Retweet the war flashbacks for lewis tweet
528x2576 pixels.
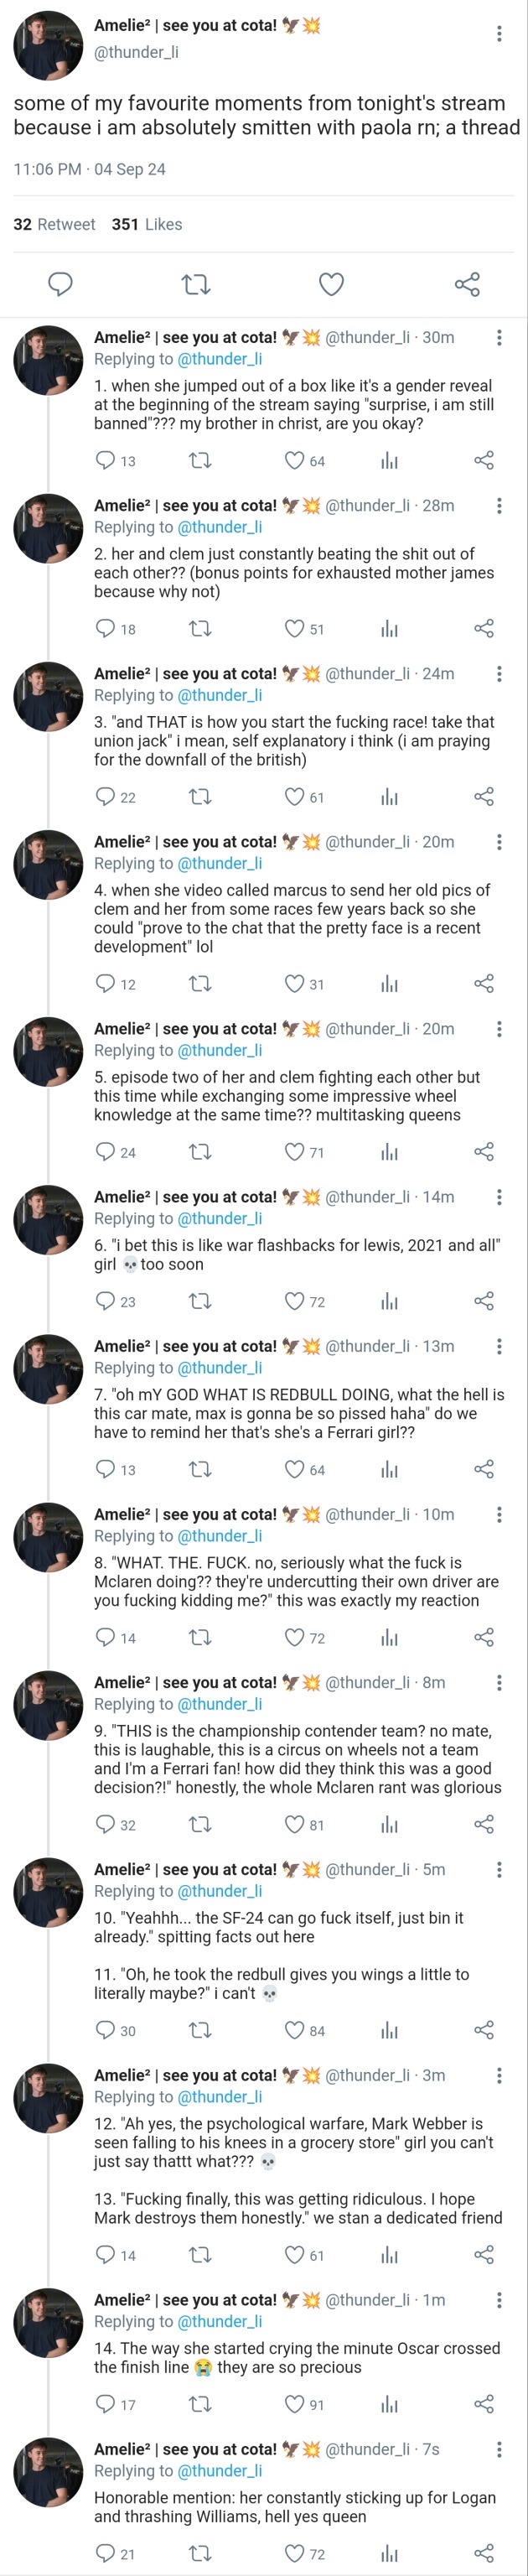[200, 1301]
